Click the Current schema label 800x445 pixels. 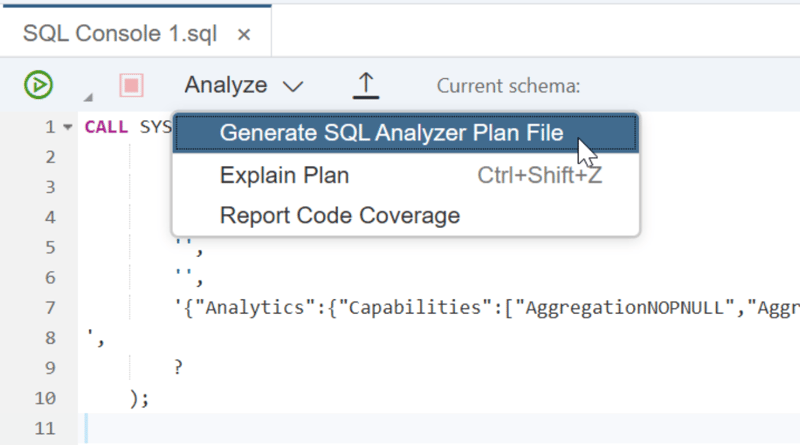tap(508, 86)
